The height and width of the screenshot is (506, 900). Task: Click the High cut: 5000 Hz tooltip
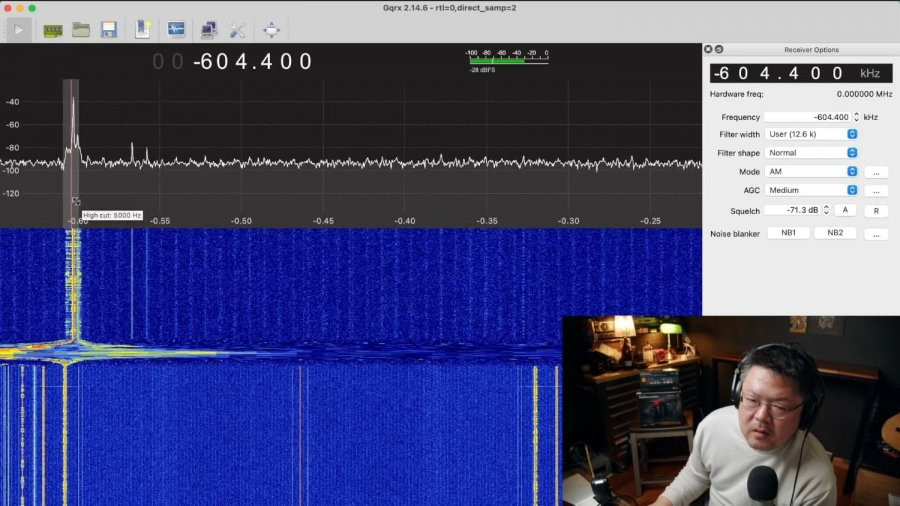(112, 216)
